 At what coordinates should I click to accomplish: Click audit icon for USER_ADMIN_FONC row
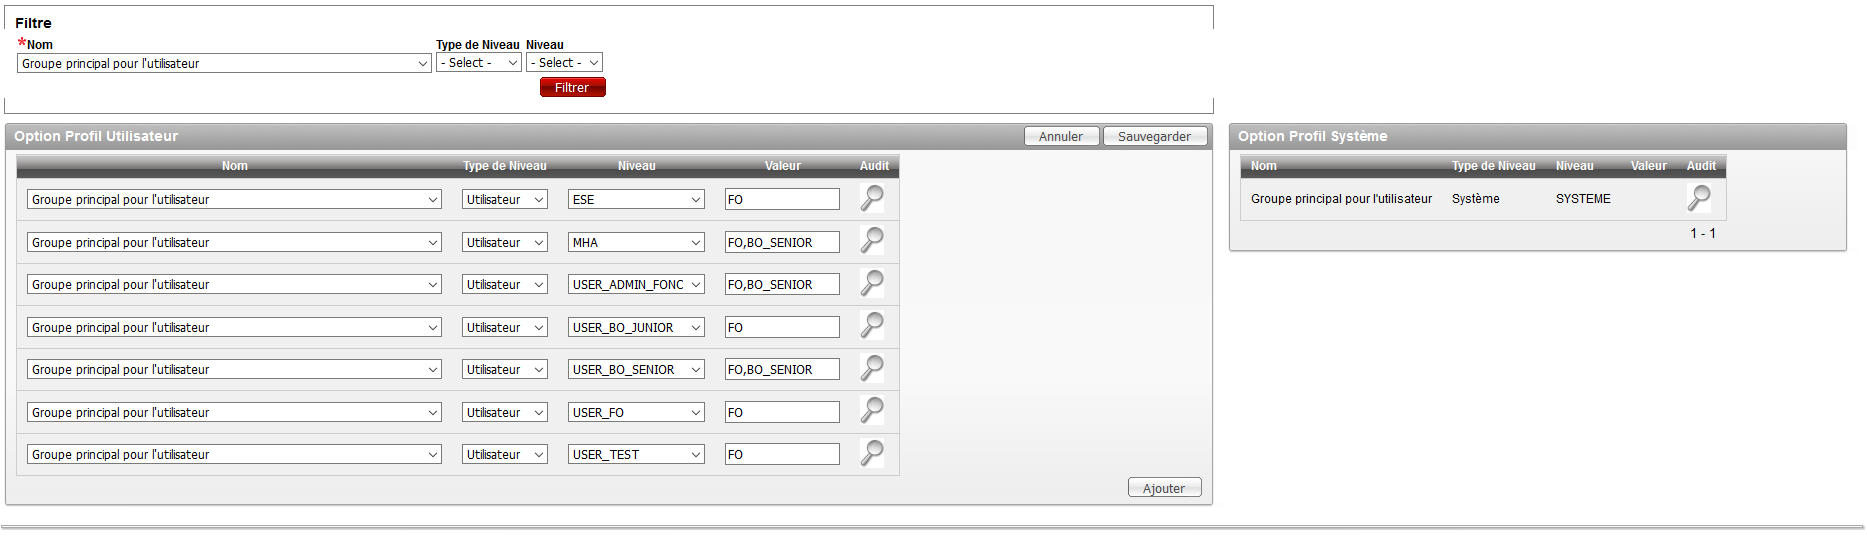(x=872, y=284)
